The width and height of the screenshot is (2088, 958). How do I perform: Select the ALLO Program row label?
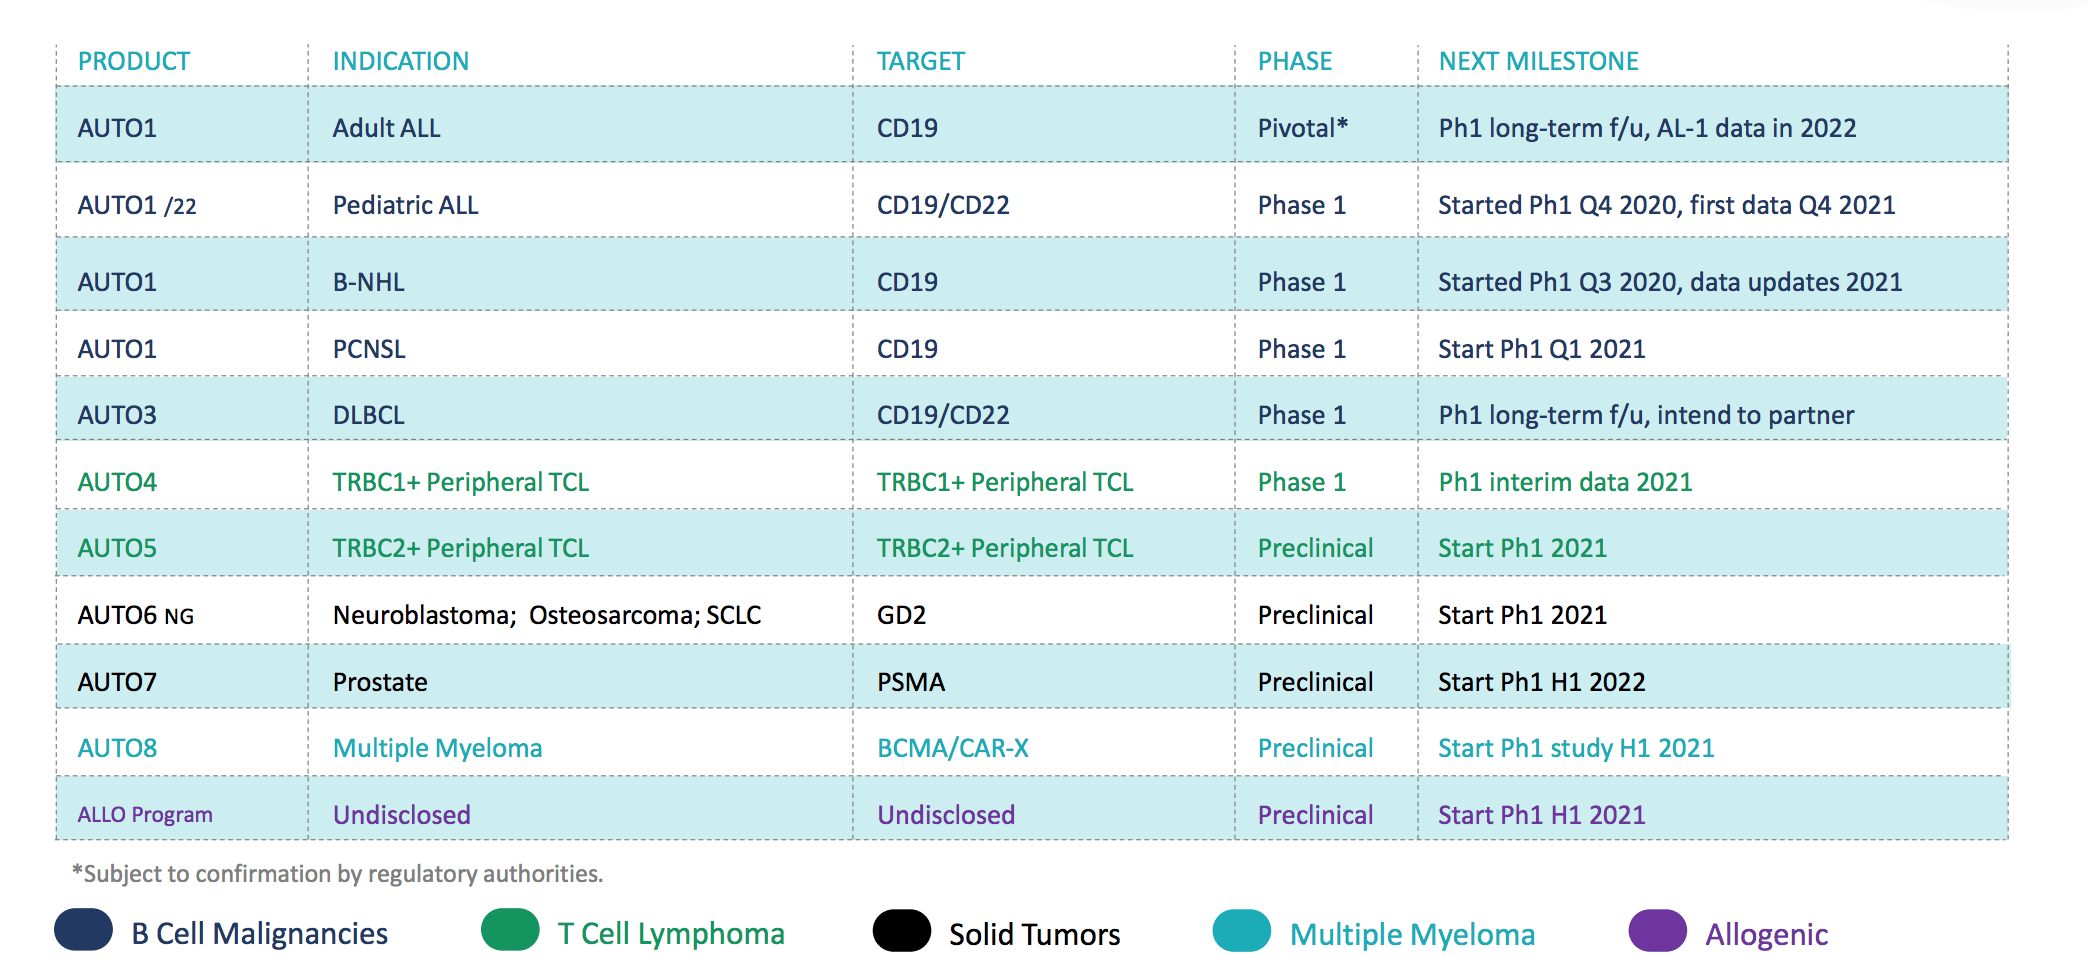pos(145,815)
